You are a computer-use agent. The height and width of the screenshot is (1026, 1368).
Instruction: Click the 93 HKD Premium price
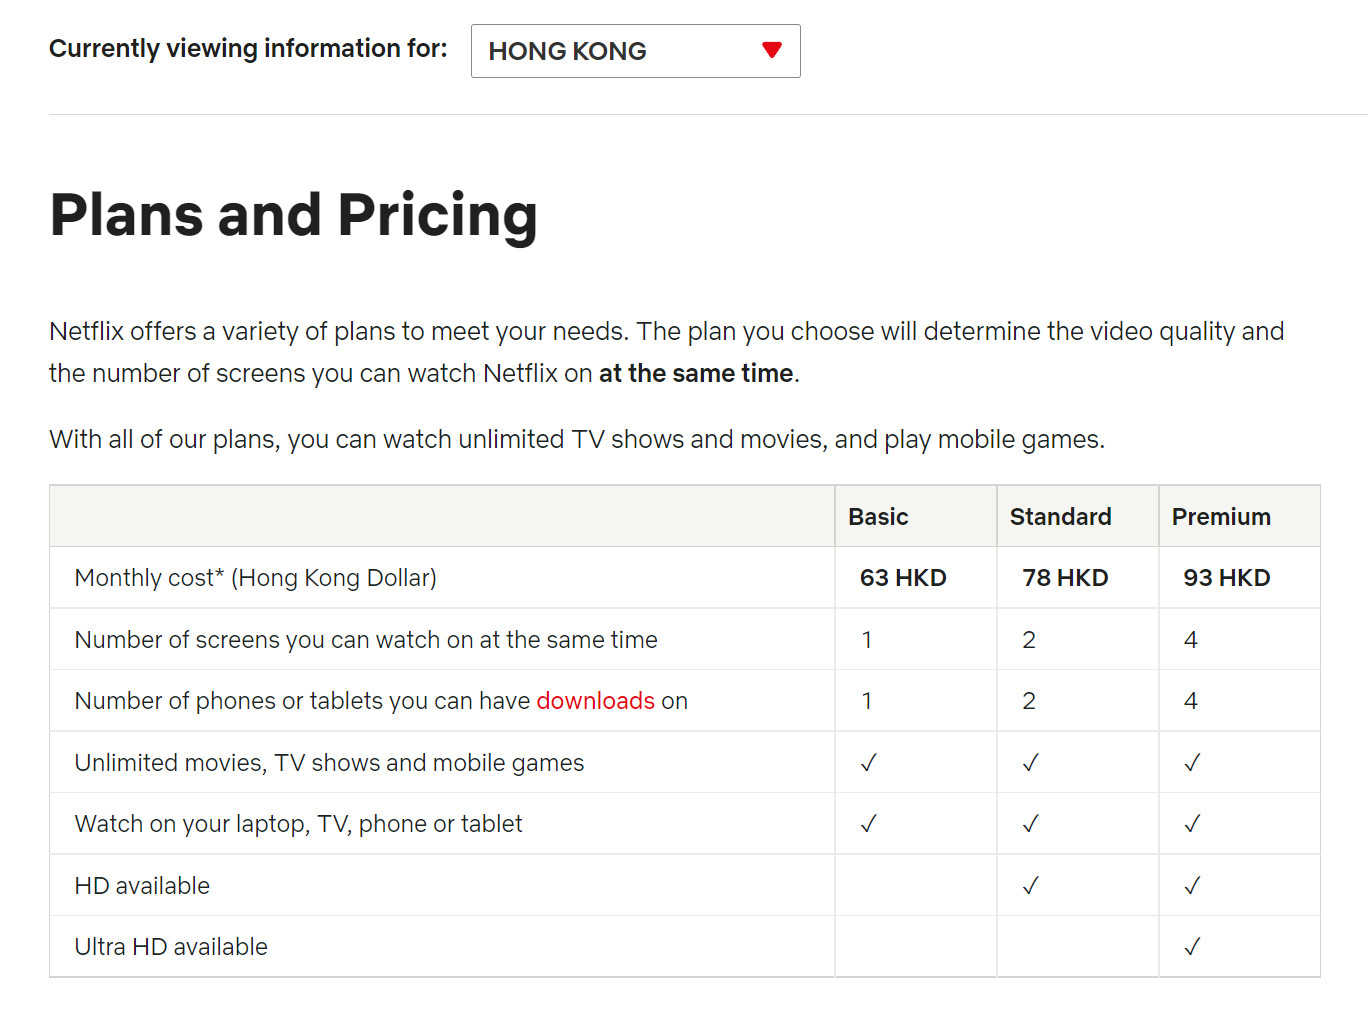click(1227, 578)
